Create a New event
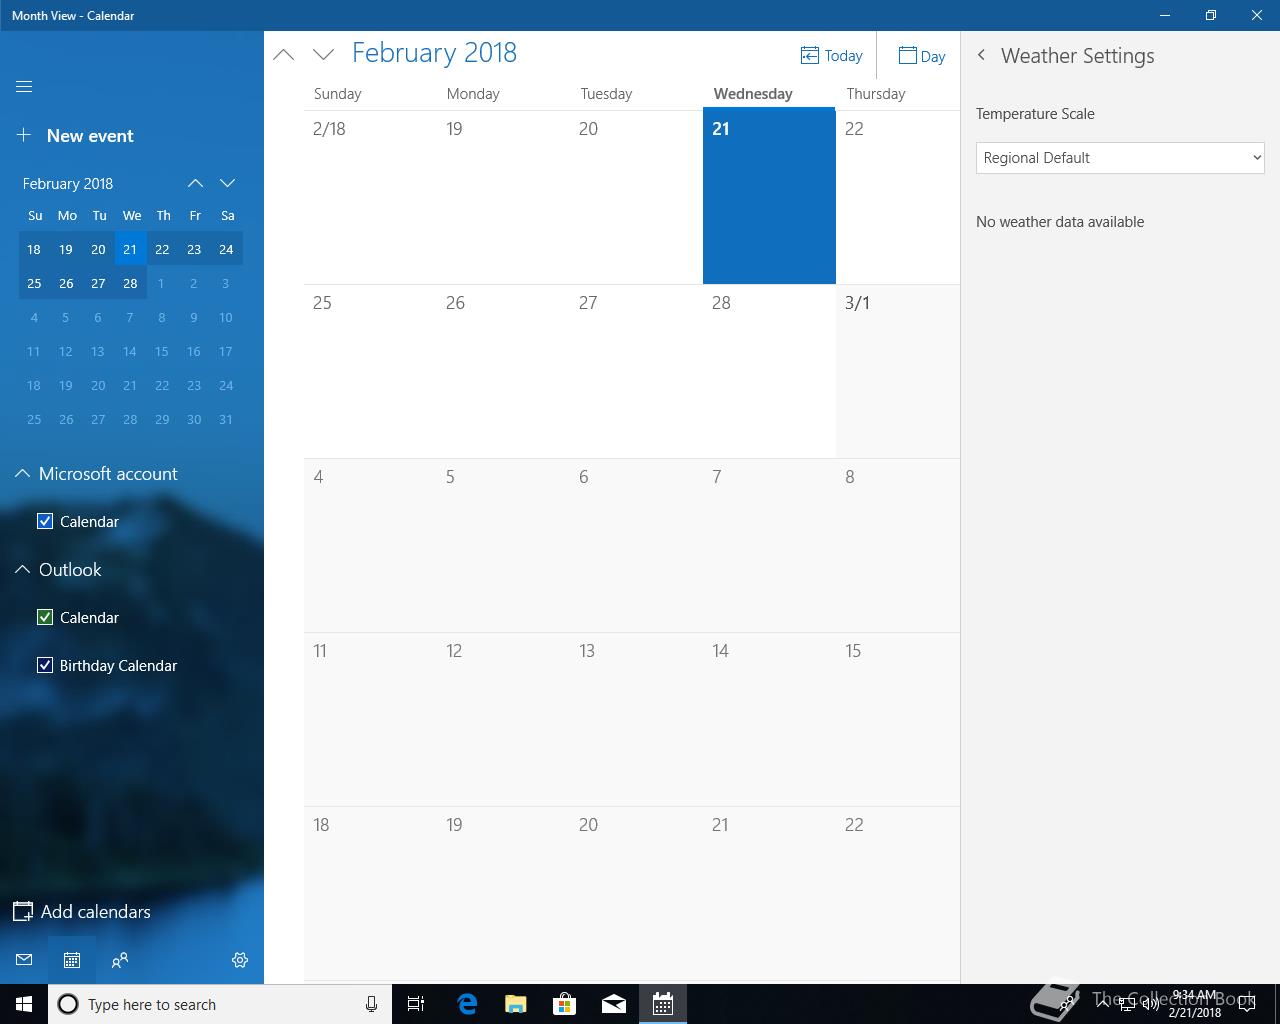The width and height of the screenshot is (1280, 1024). tap(75, 136)
